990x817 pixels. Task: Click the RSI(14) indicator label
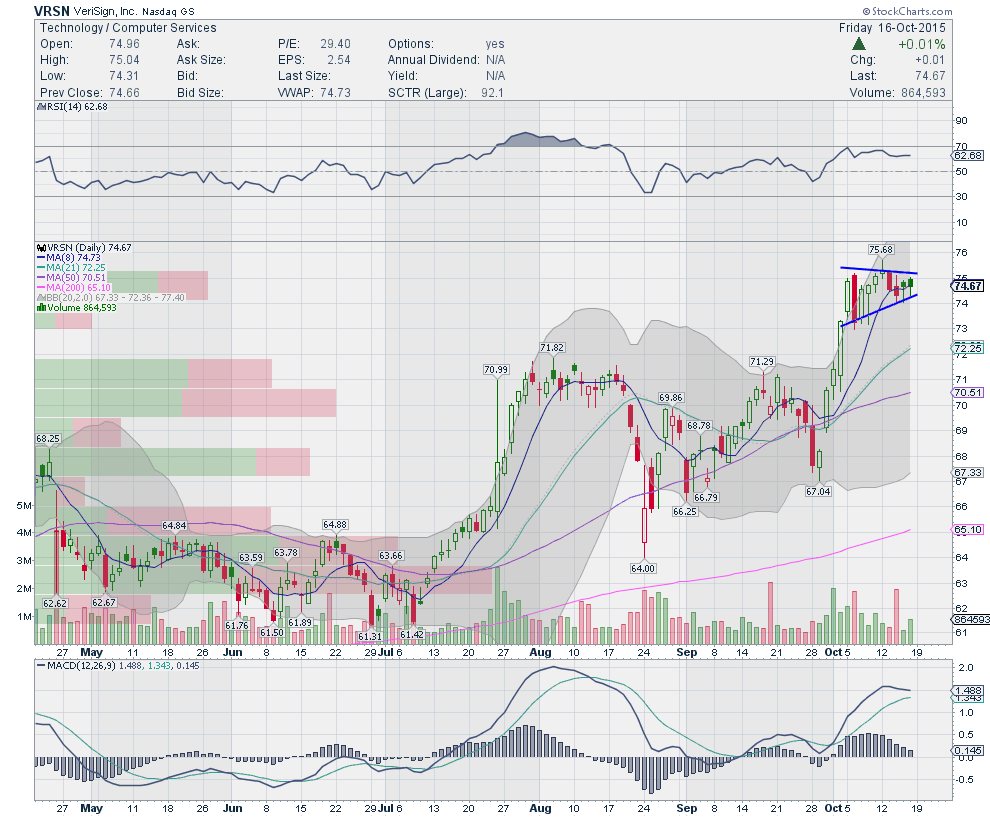[76, 107]
